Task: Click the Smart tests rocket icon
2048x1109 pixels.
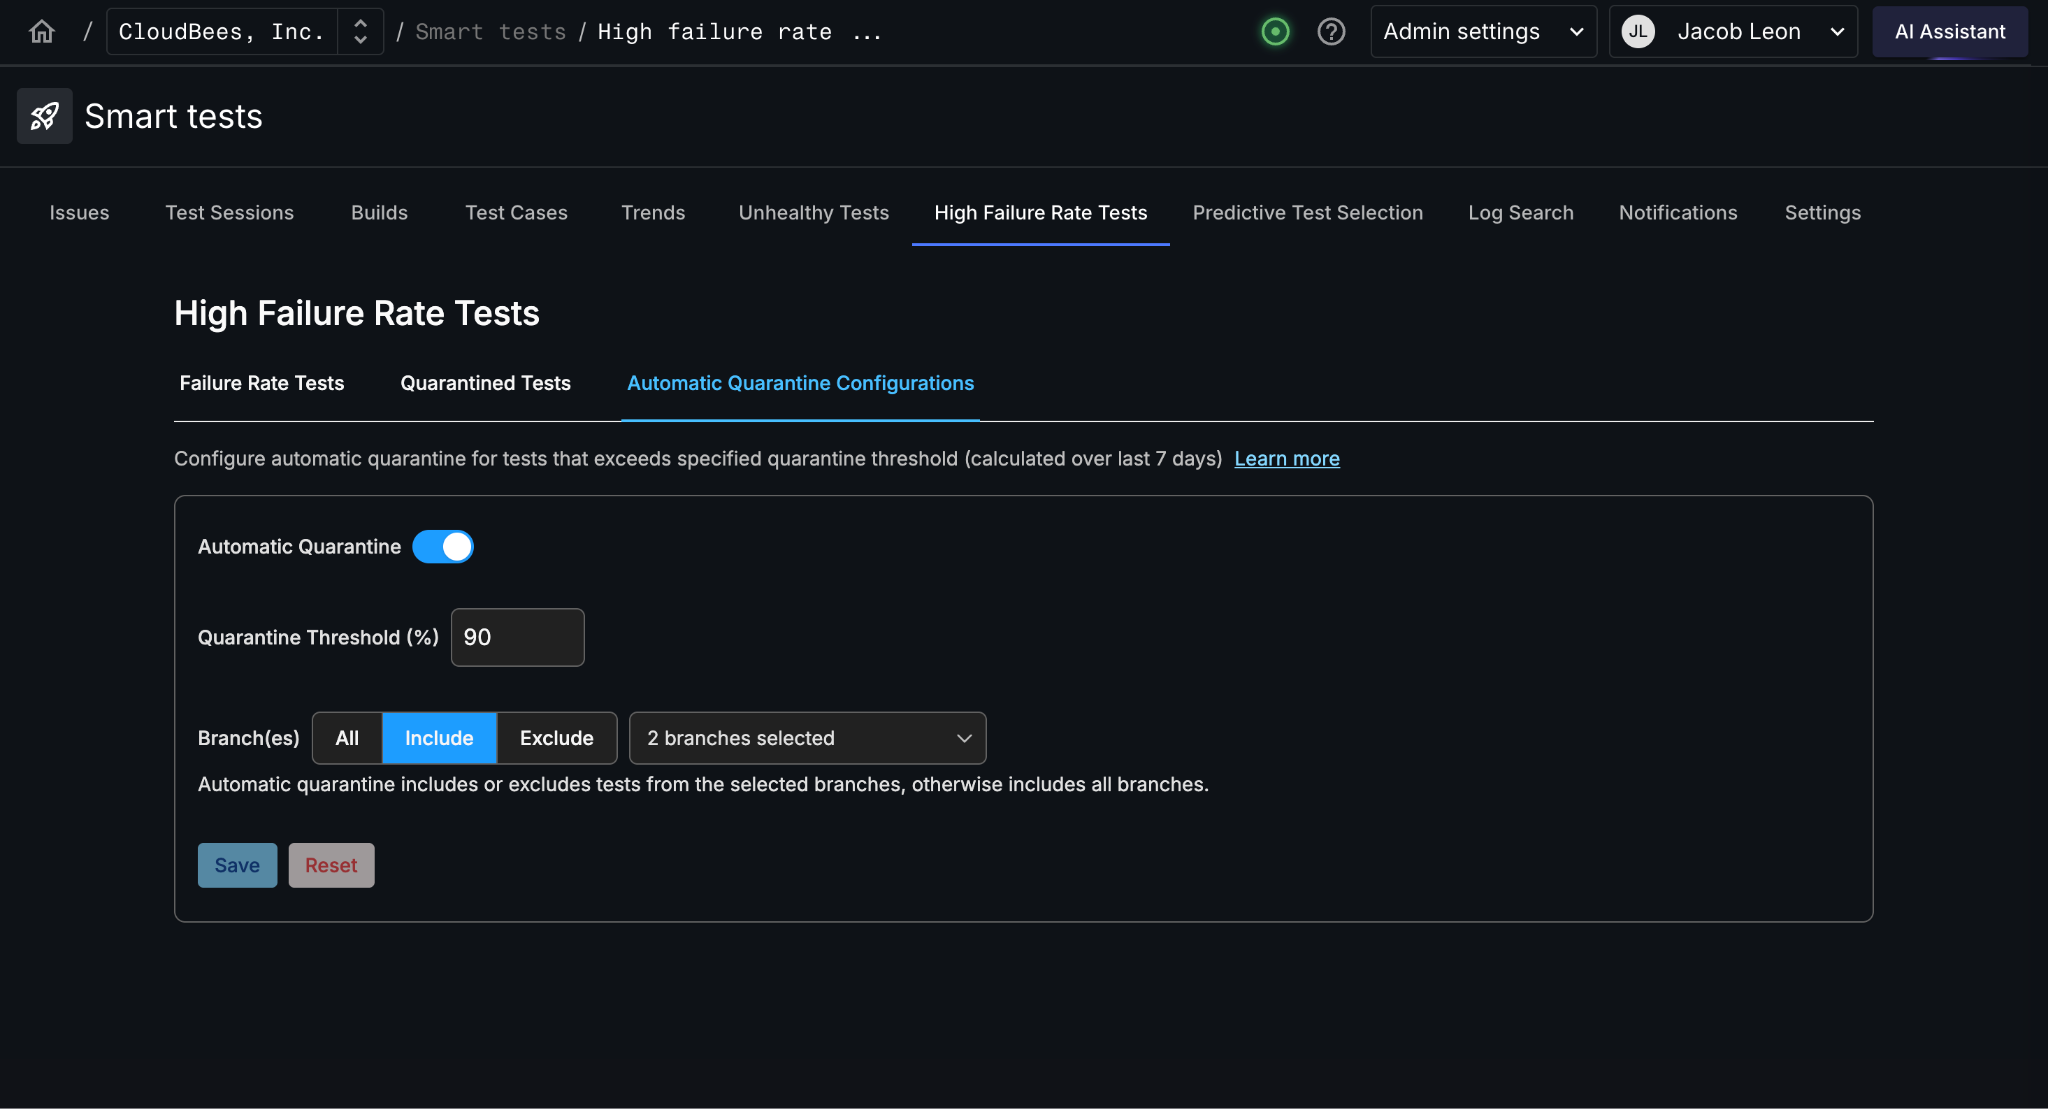Action: click(45, 116)
